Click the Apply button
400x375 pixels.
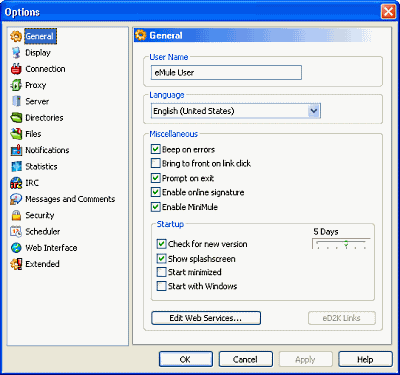pos(305,359)
